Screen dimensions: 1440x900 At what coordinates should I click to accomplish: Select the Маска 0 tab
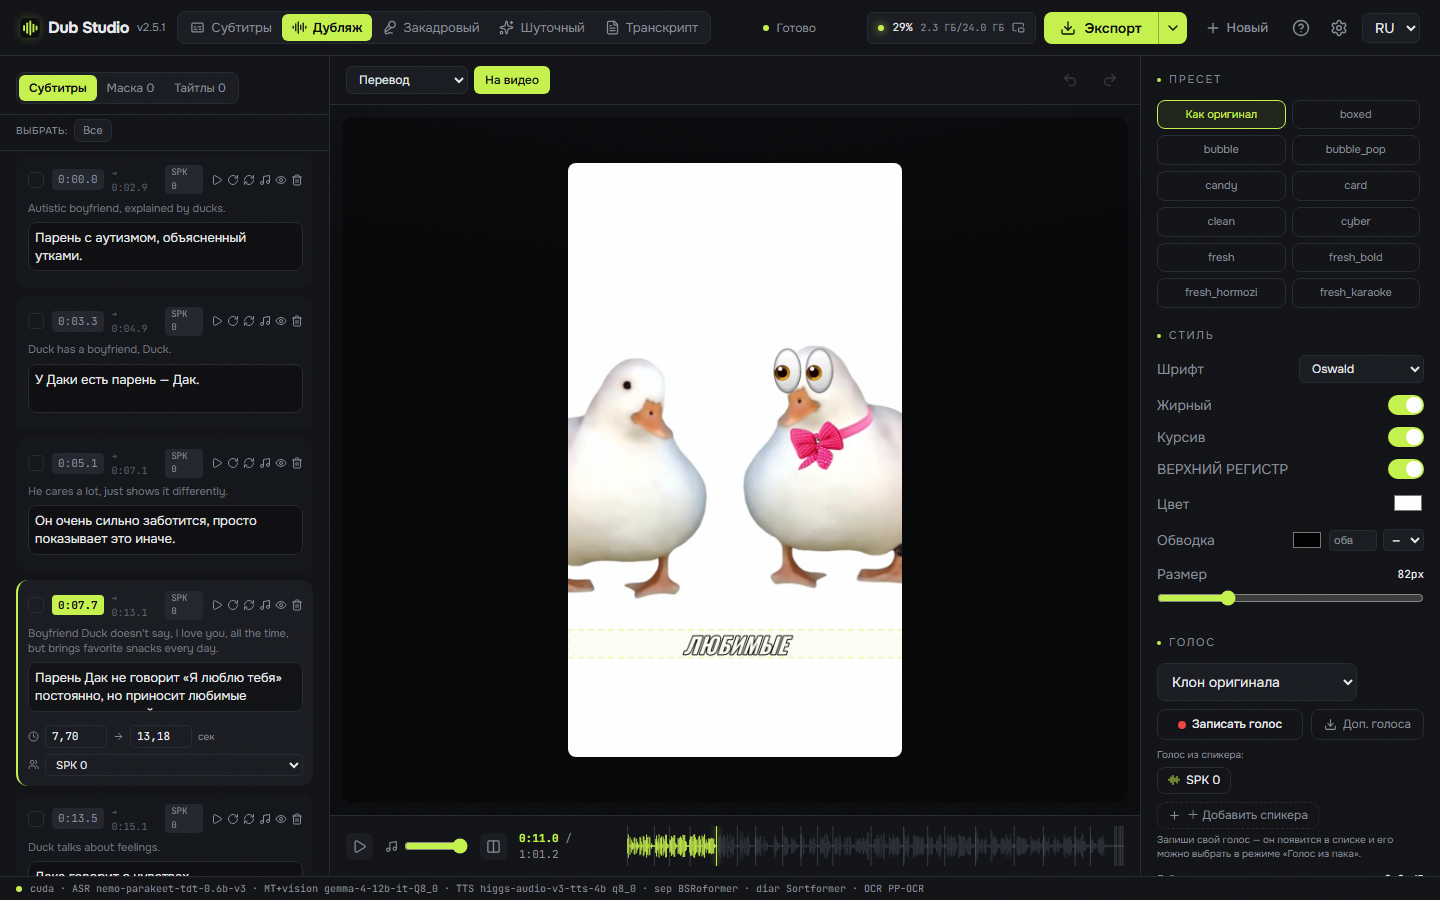tap(130, 88)
